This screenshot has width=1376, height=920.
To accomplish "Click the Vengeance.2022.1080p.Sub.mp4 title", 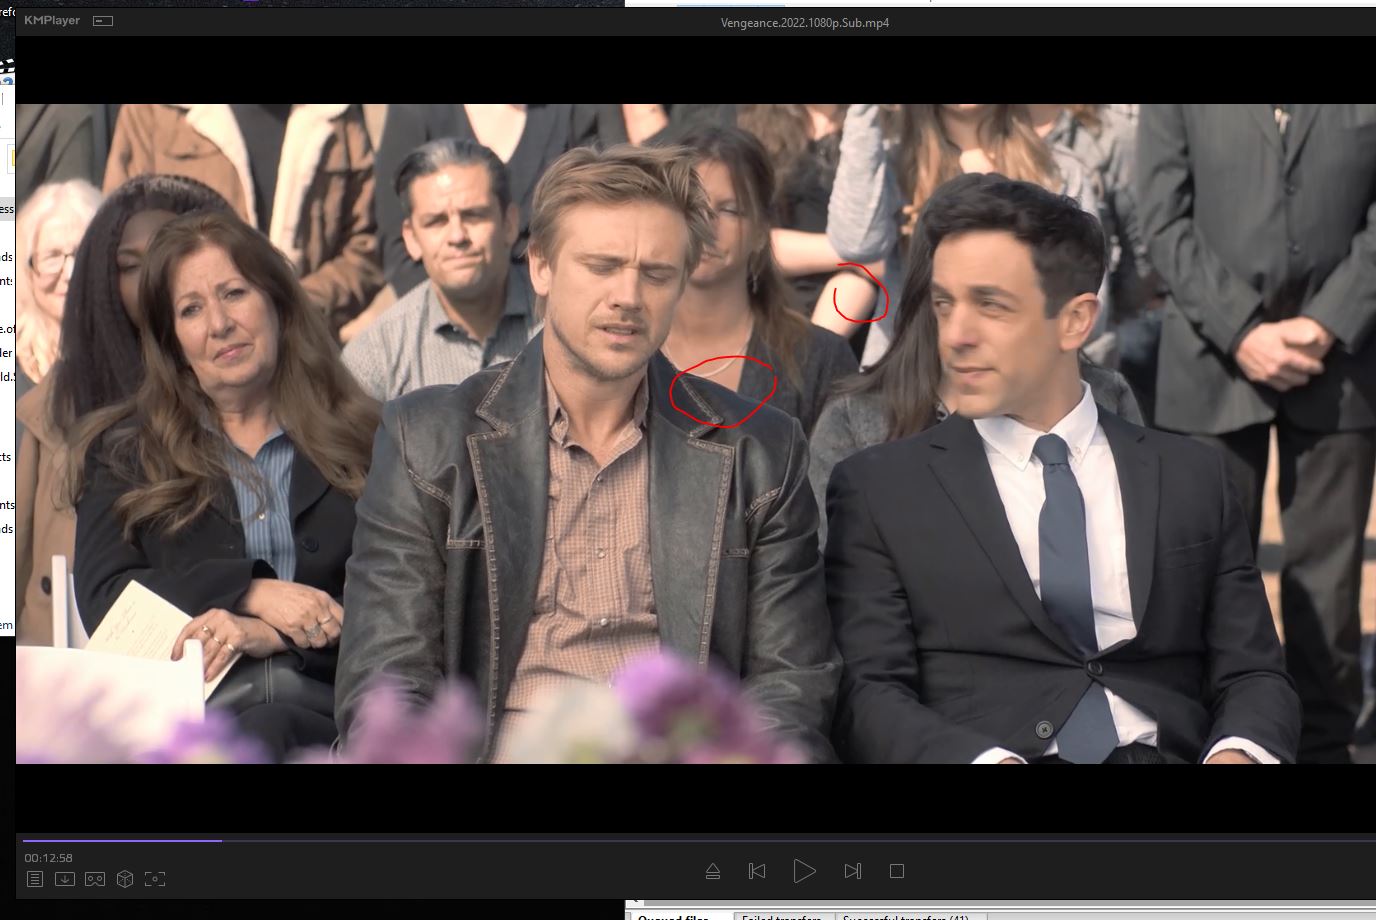I will click(804, 22).
